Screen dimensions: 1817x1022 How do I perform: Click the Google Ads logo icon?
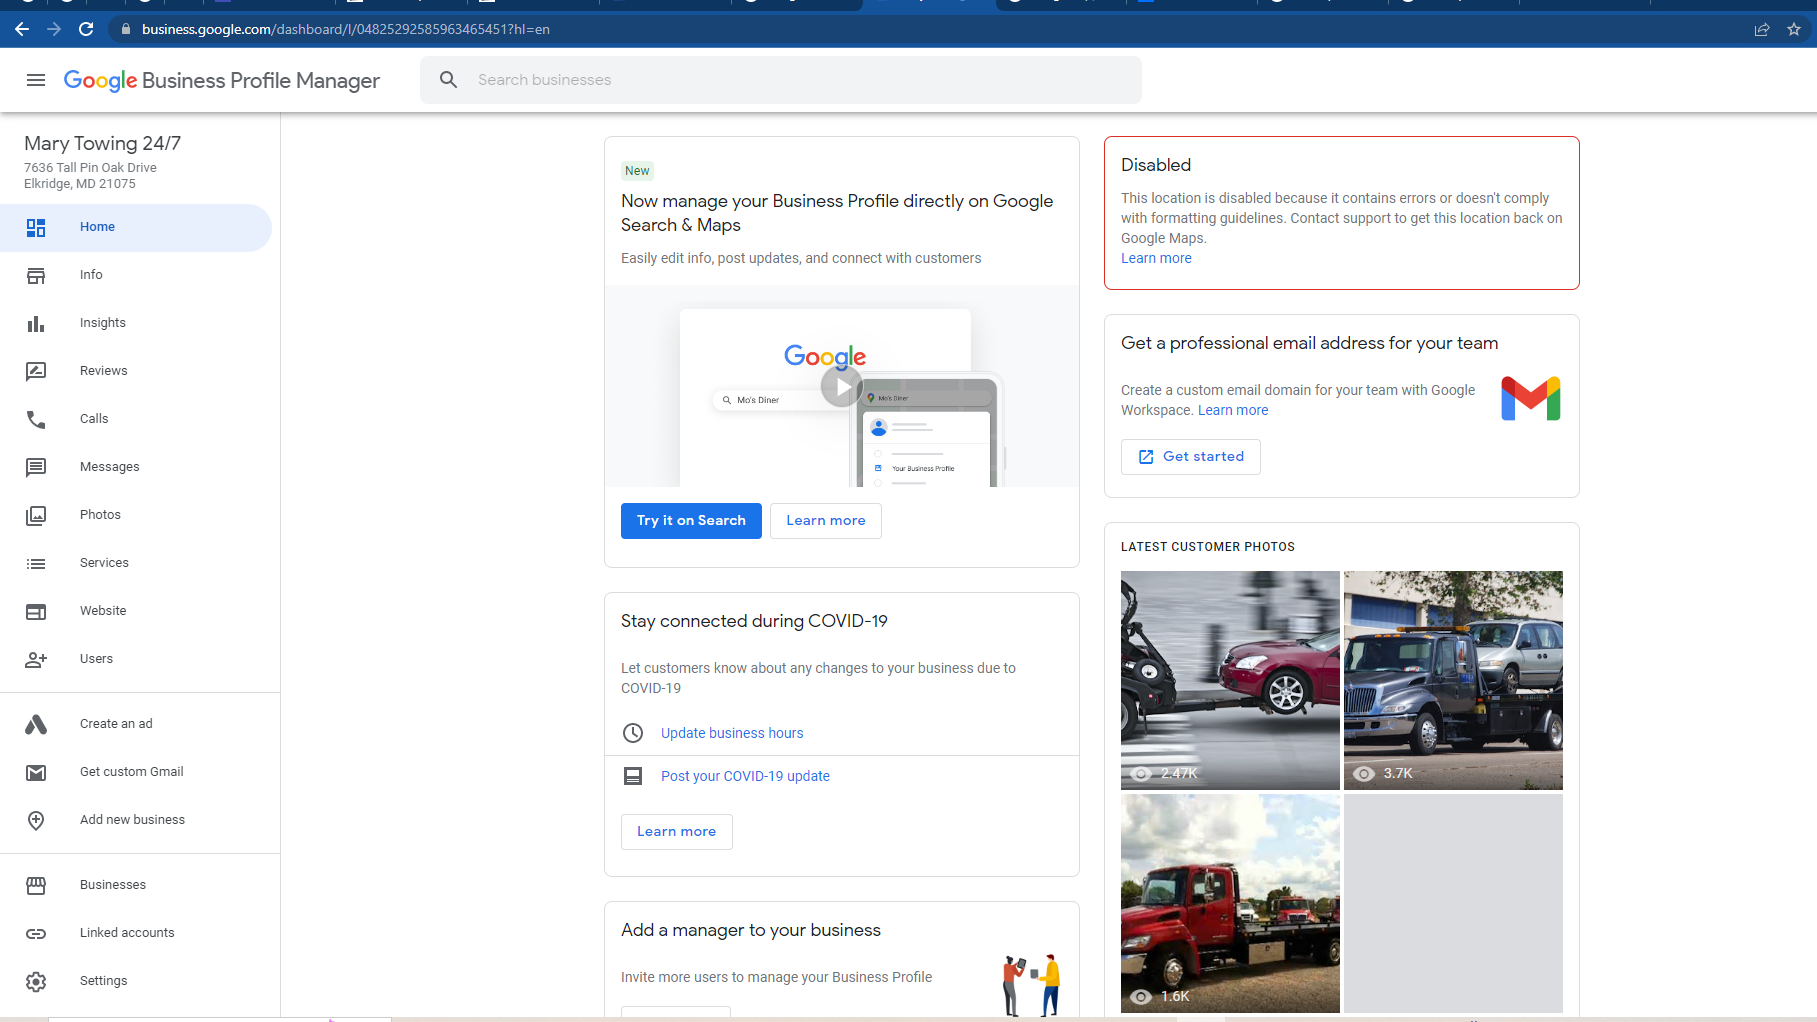(36, 724)
